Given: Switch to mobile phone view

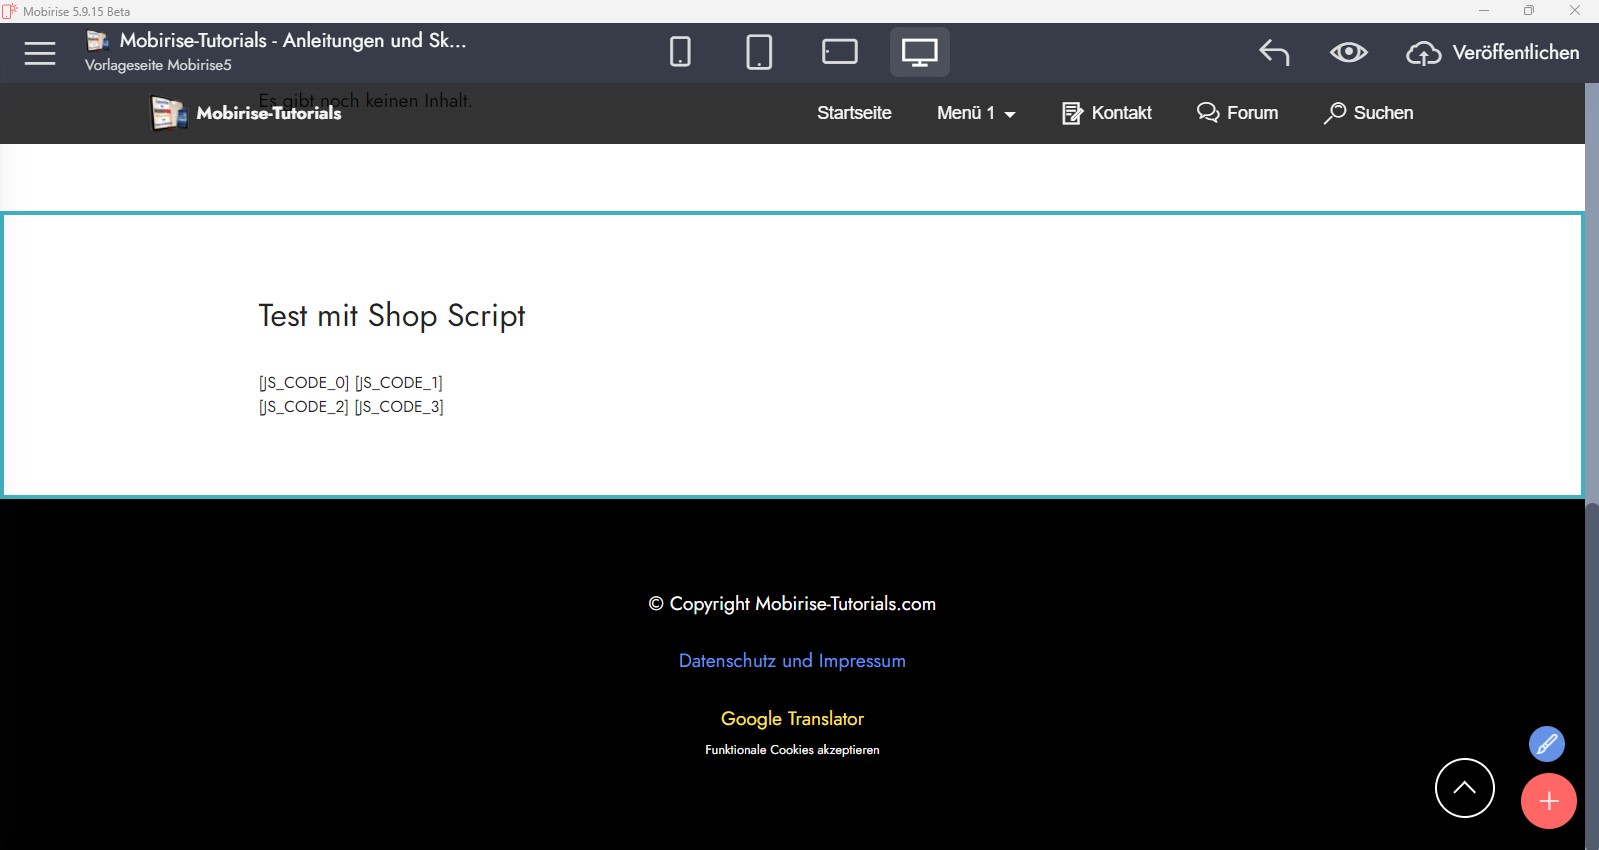Looking at the screenshot, I should 680,52.
